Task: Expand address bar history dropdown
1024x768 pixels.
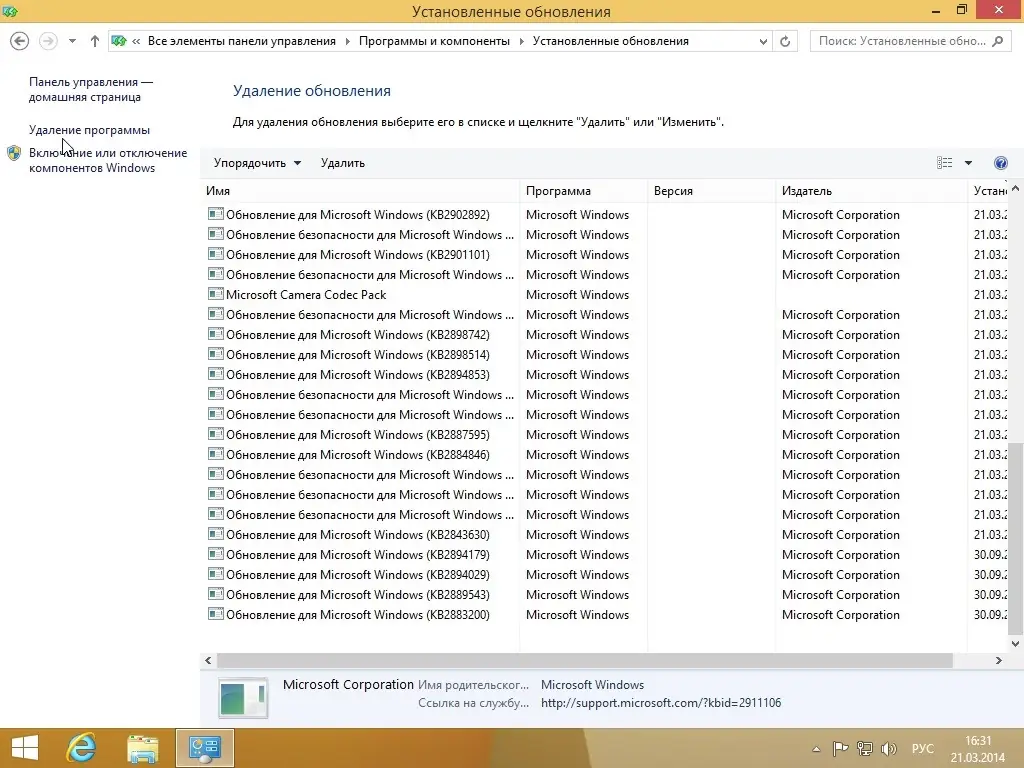Action: coord(763,41)
